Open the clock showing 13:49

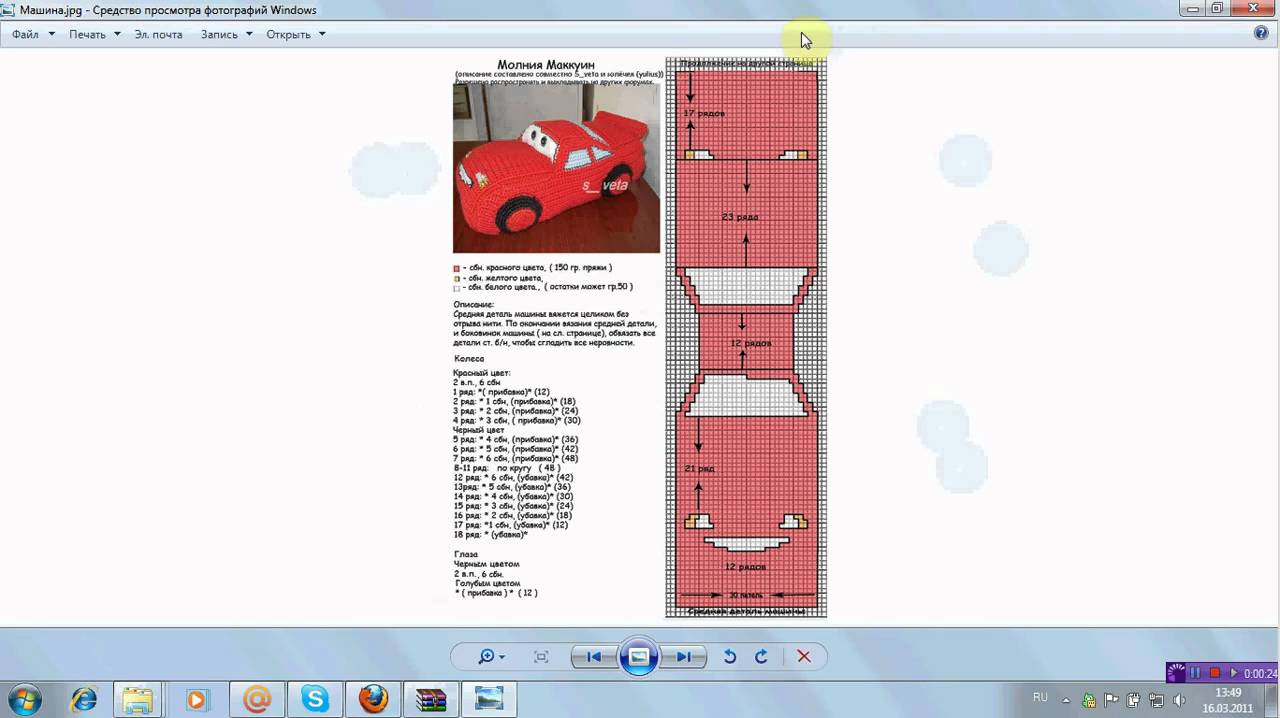click(1227, 699)
